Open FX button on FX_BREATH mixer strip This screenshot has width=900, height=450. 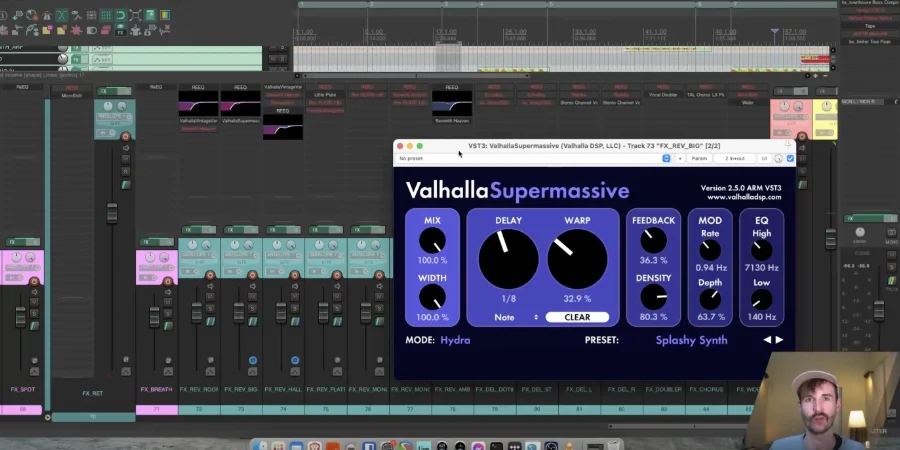coord(156,242)
